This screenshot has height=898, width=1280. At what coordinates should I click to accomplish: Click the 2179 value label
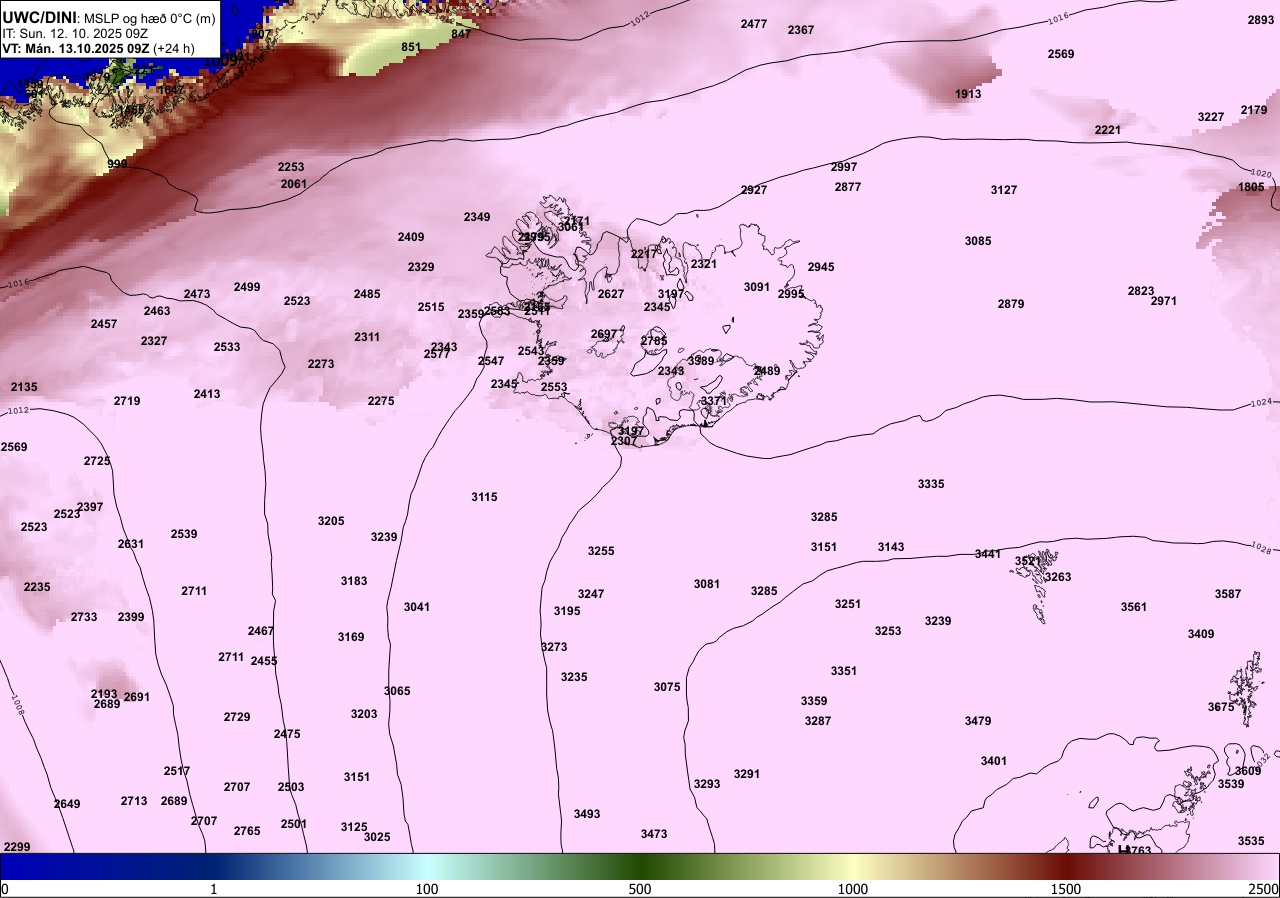coord(1254,110)
